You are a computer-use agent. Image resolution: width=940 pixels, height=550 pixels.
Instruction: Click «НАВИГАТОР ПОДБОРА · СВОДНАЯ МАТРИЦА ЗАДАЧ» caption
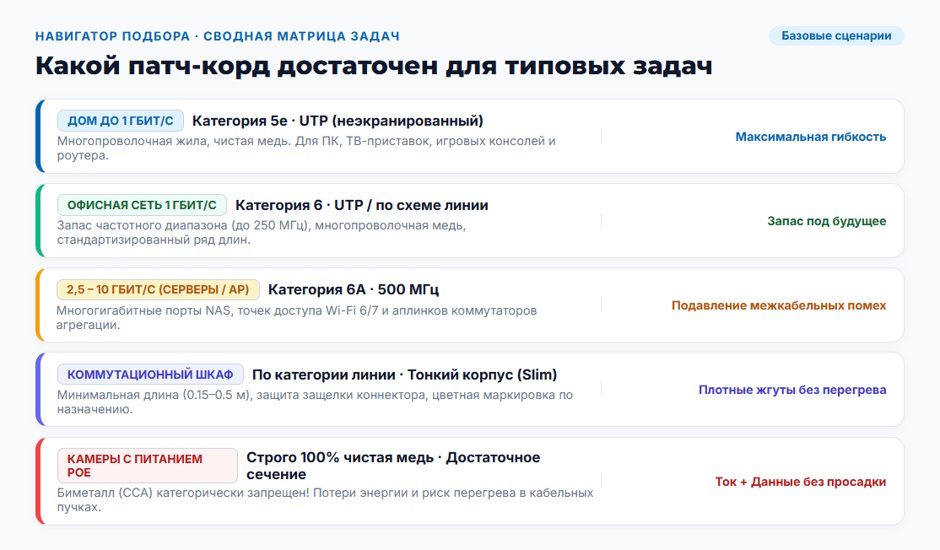pos(217,36)
